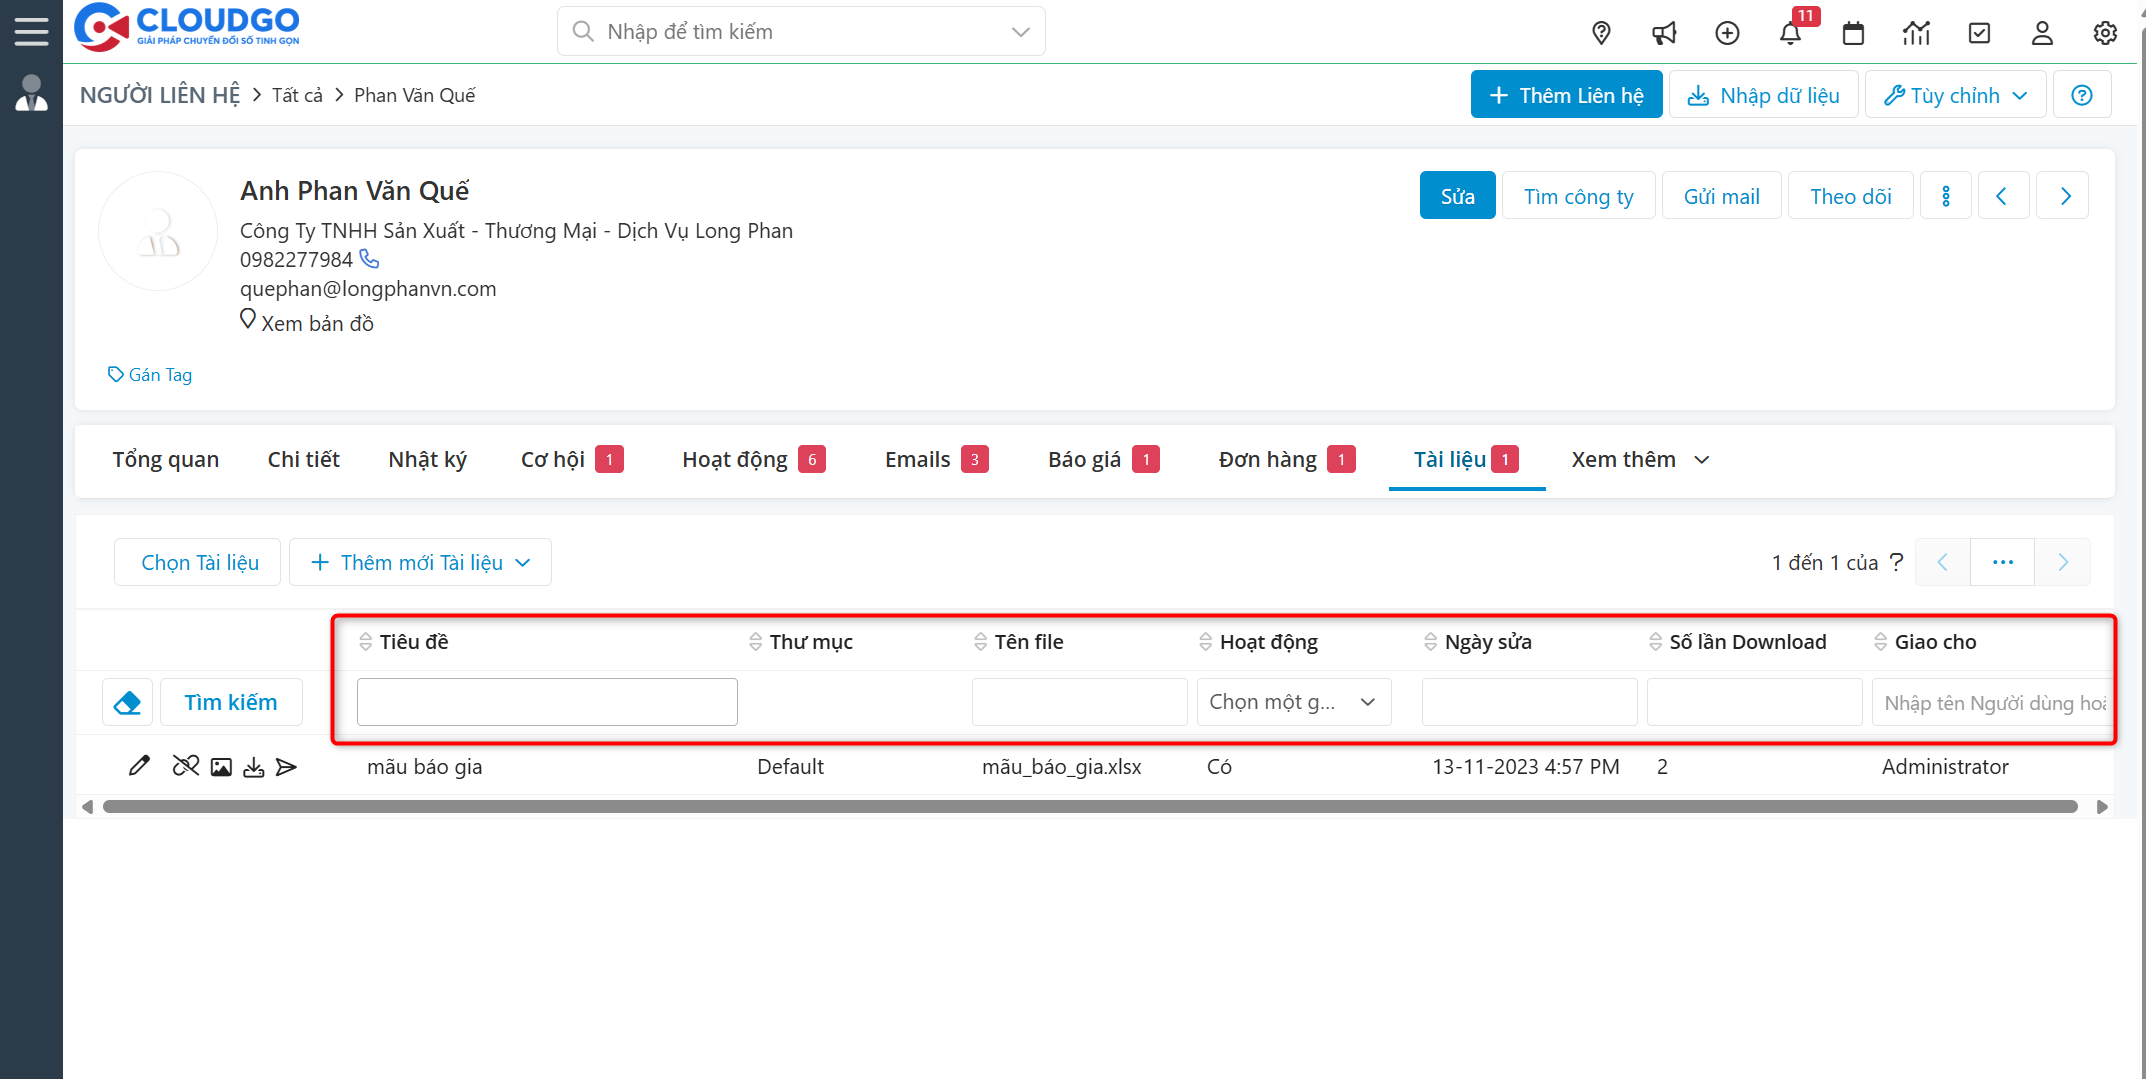Click the horizontal table scrollbar
Screen dimensions: 2146x1079
coord(1090,807)
